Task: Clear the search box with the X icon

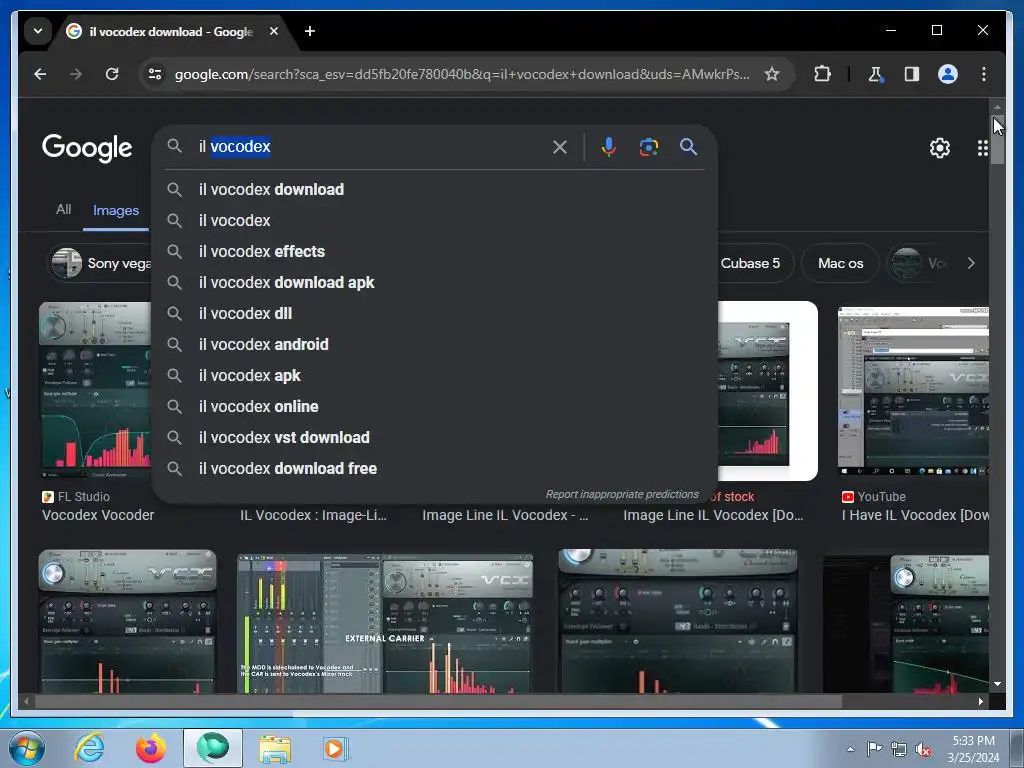Action: click(x=560, y=147)
